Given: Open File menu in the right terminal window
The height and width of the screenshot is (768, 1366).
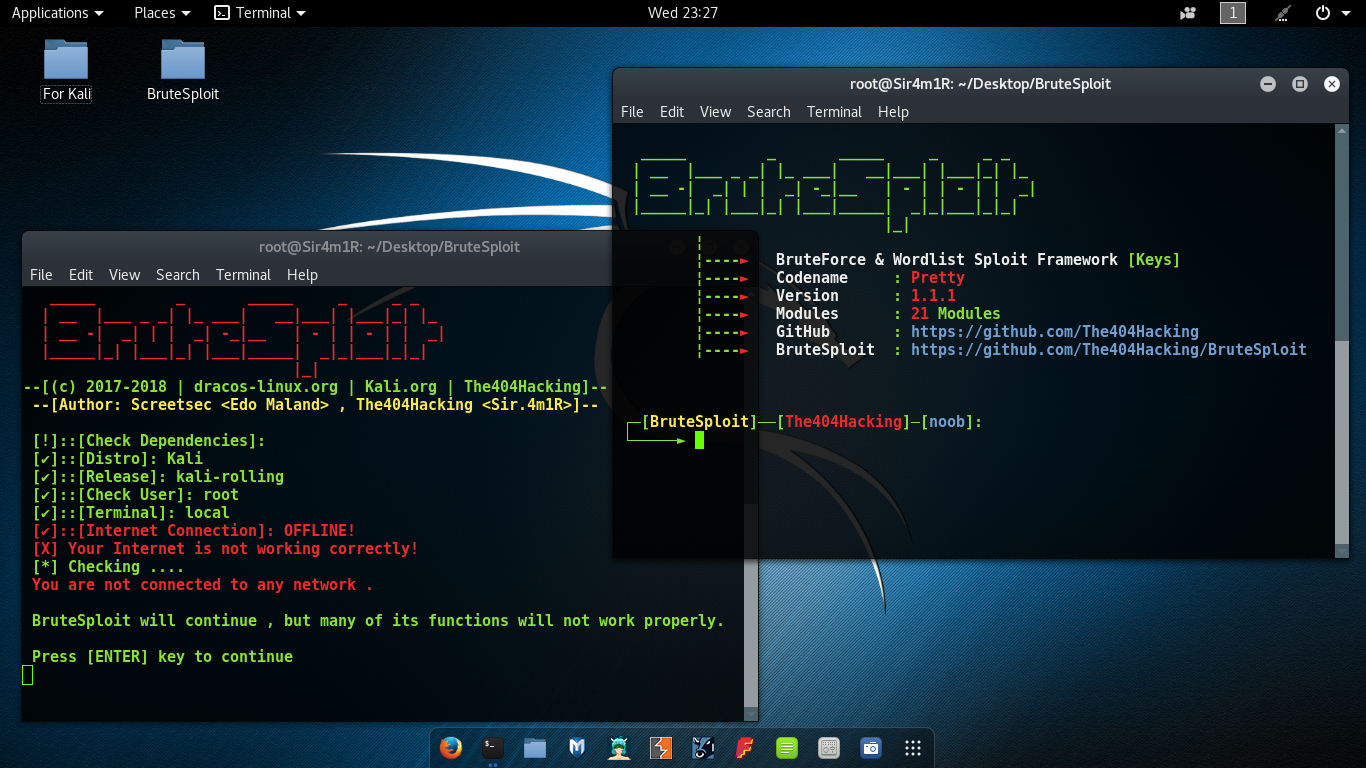Looking at the screenshot, I should click(632, 112).
